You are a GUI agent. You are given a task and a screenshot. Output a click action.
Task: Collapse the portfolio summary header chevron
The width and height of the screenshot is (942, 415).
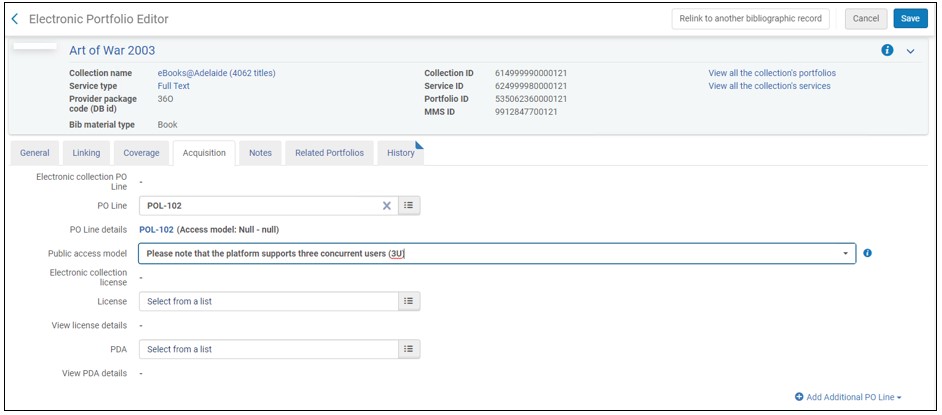pyautogui.click(x=910, y=52)
